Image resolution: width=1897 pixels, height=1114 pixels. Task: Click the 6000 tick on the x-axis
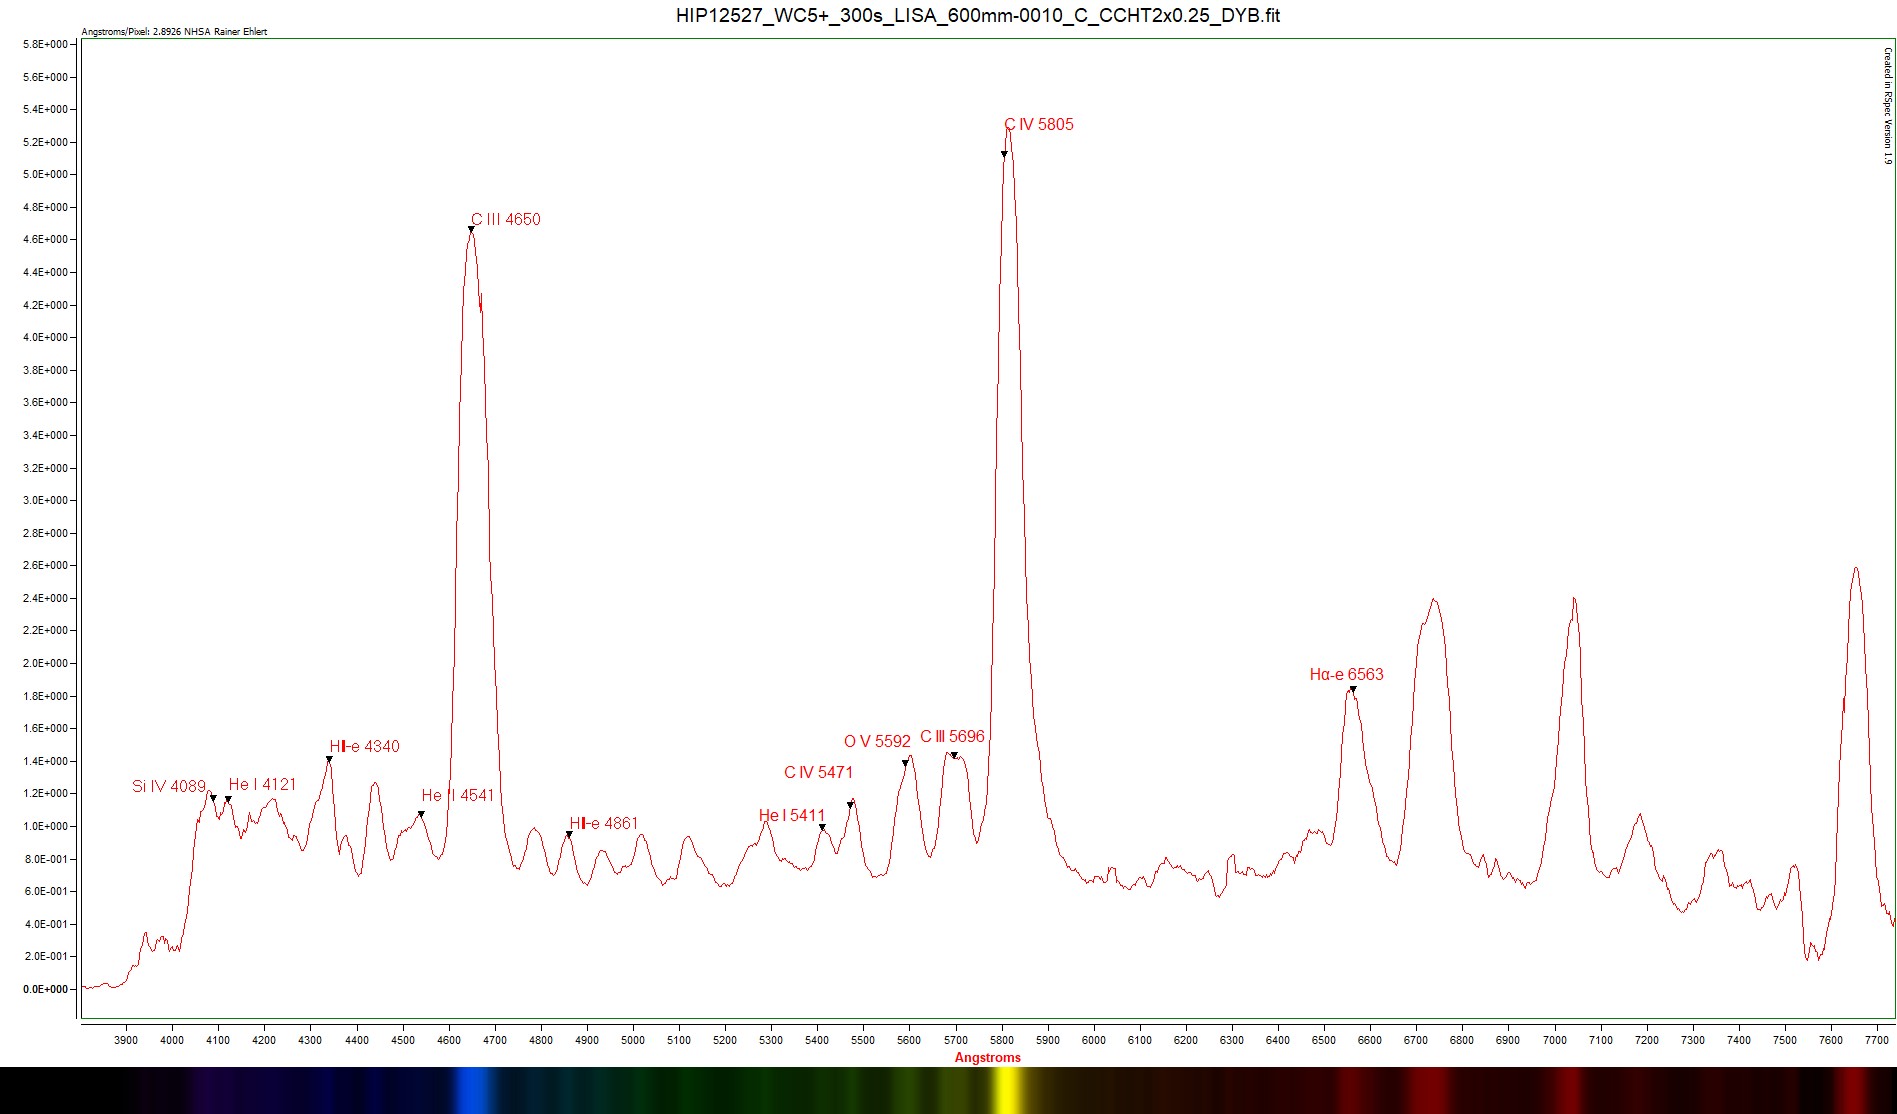[x=1094, y=1040]
